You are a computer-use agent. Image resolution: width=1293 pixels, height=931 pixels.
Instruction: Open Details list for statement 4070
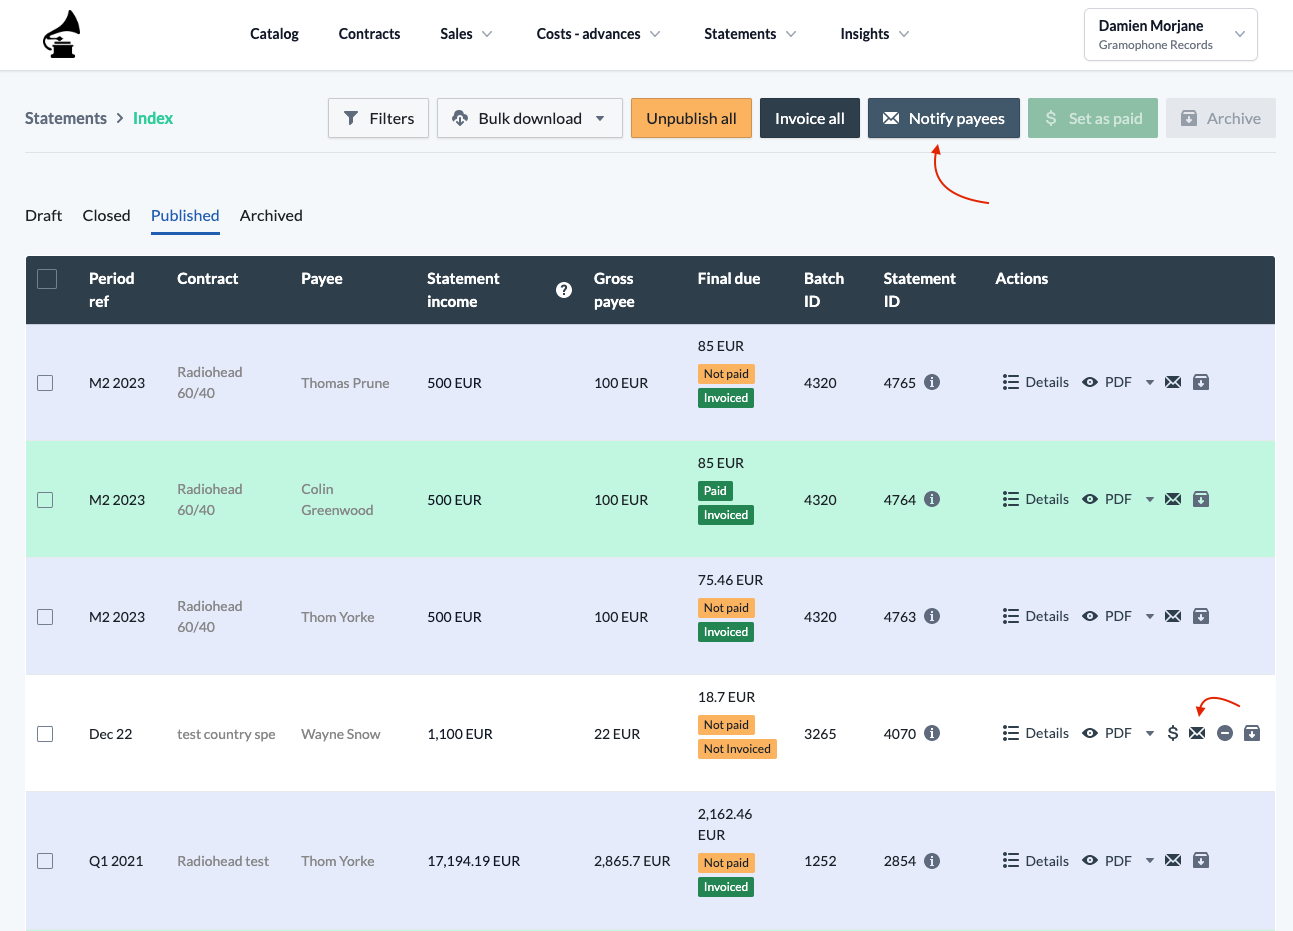tap(1036, 733)
